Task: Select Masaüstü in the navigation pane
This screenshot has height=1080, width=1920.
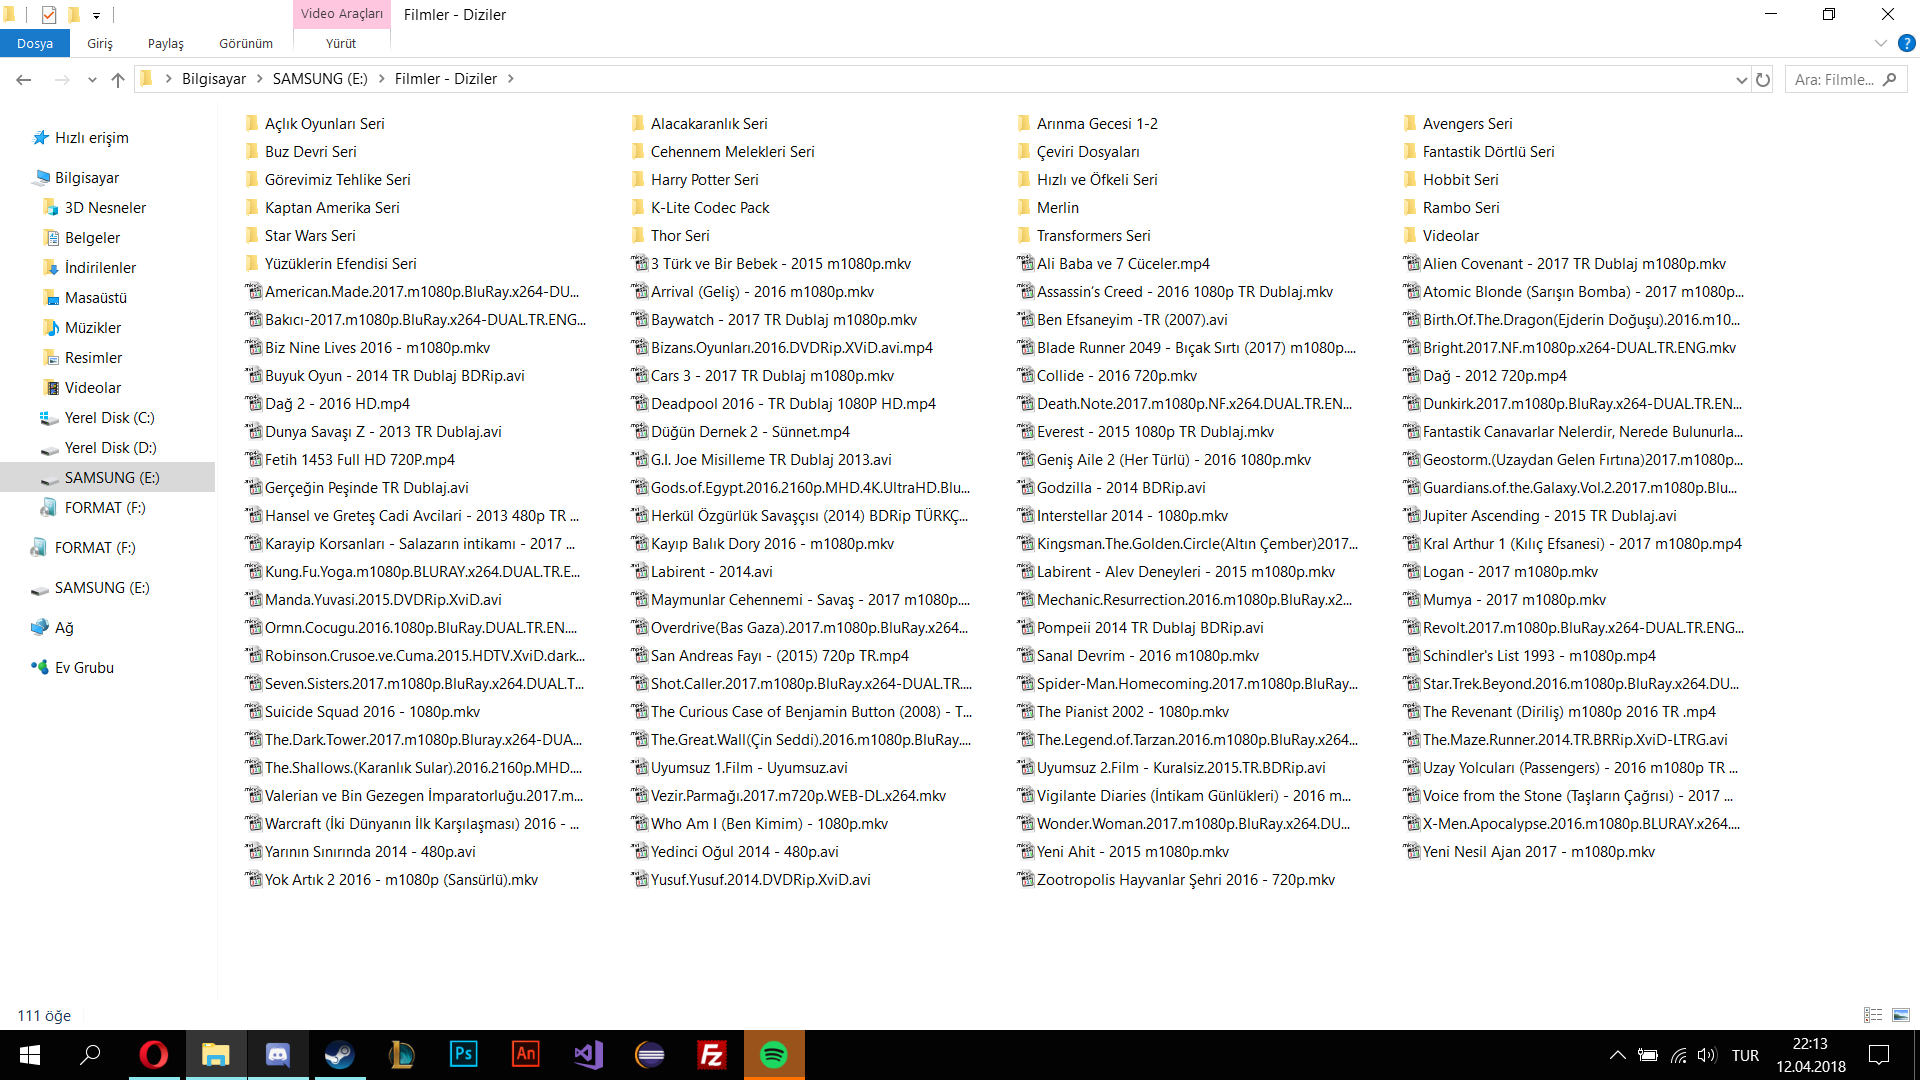Action: pyautogui.click(x=96, y=298)
